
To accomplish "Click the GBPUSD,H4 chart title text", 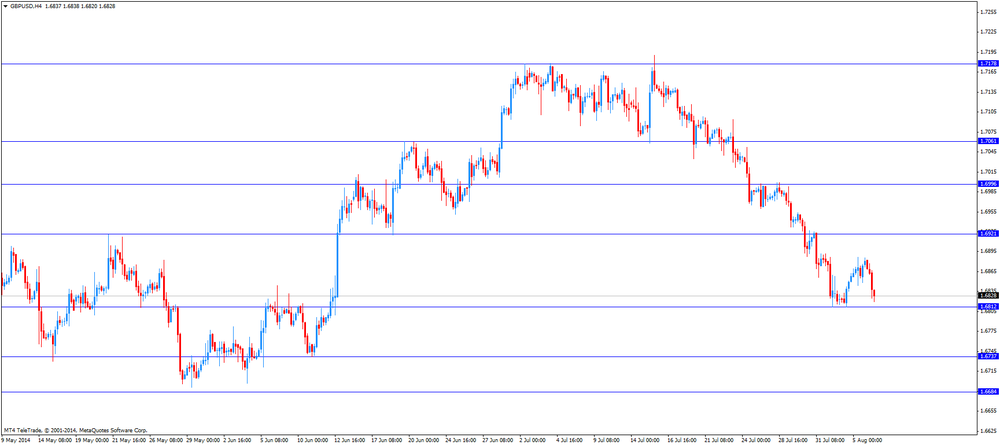I will pos(26,5).
